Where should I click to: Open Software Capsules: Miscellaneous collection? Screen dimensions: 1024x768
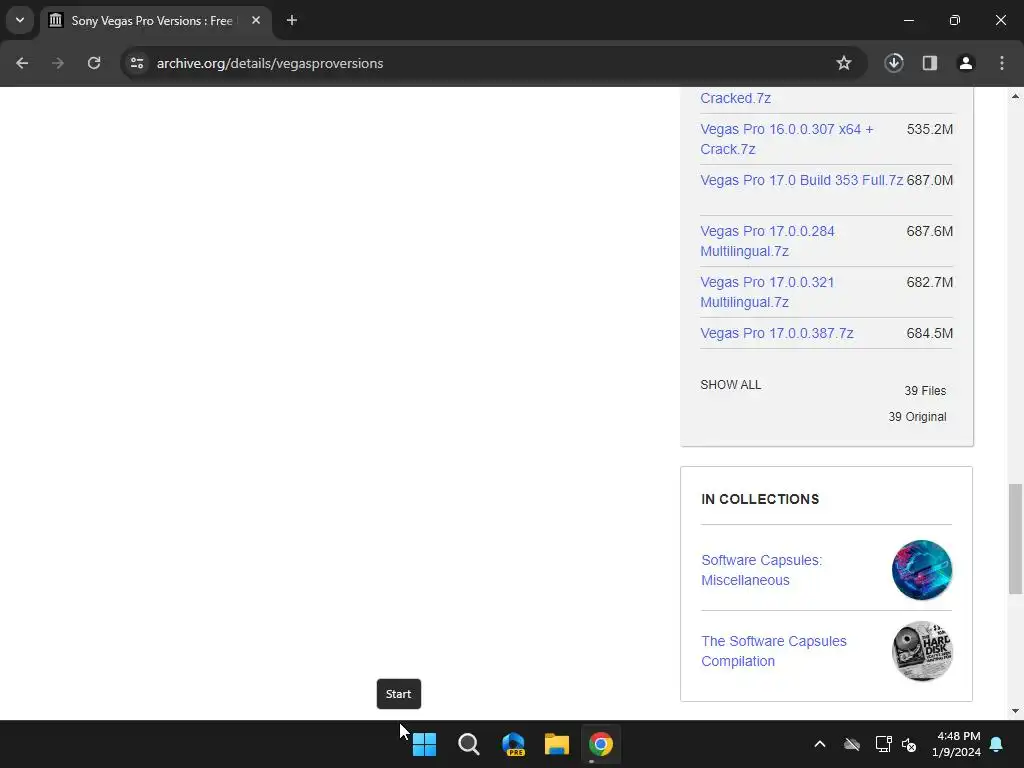tap(761, 570)
